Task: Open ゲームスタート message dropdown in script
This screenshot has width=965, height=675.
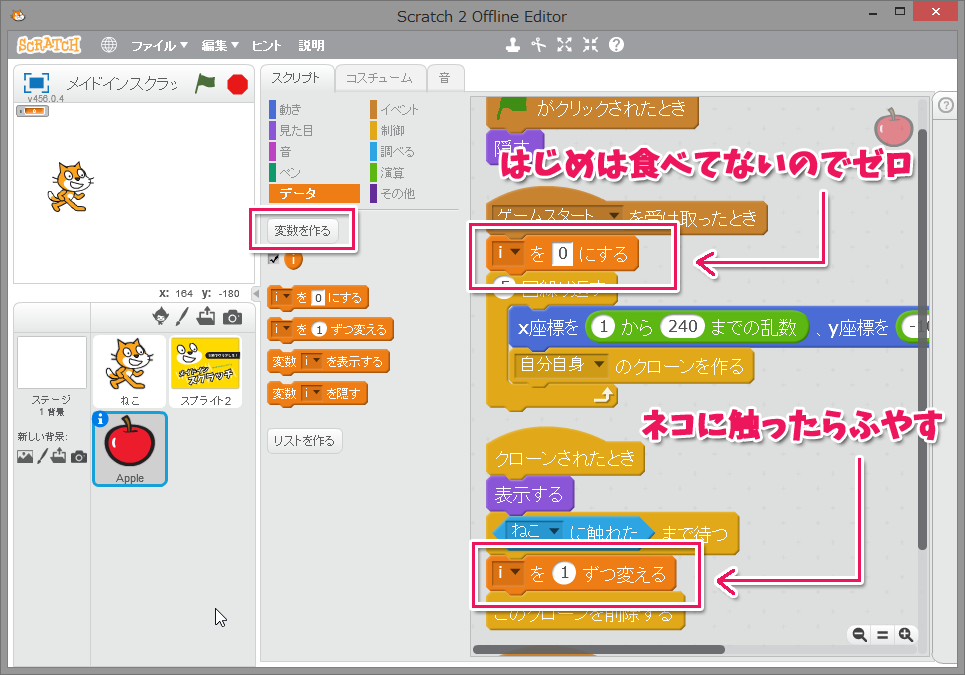Action: coord(558,216)
